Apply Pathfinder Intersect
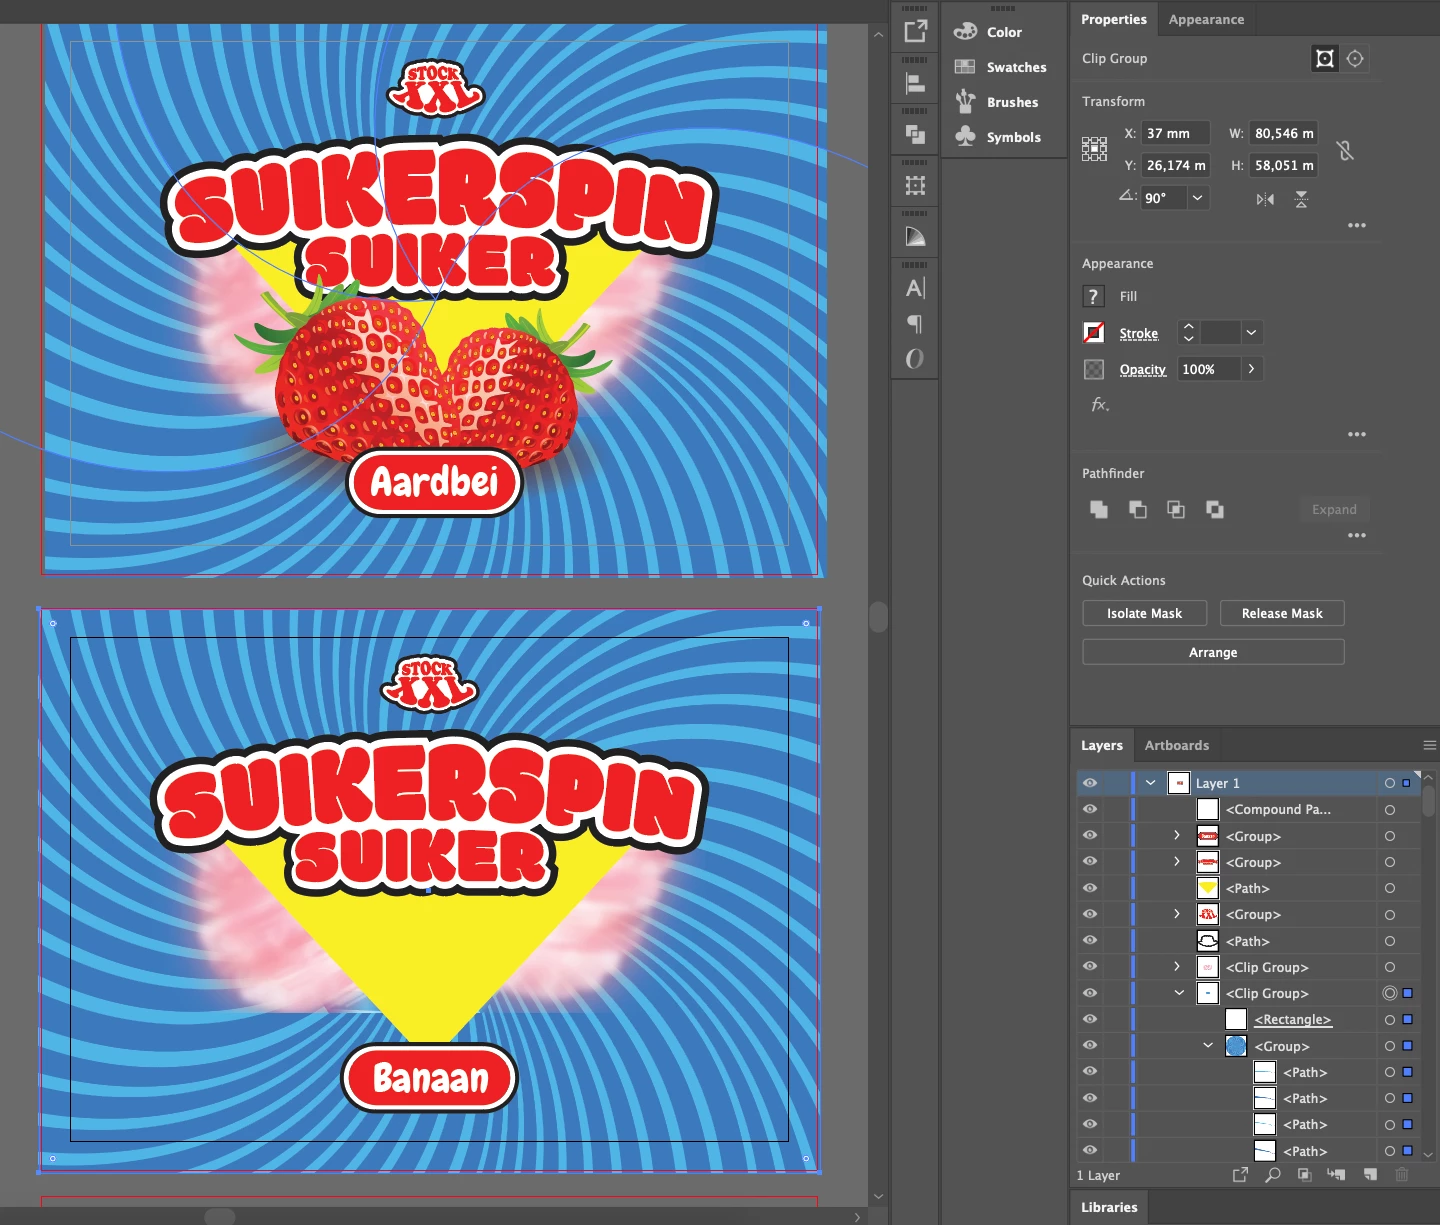The image size is (1440, 1225). click(x=1176, y=509)
